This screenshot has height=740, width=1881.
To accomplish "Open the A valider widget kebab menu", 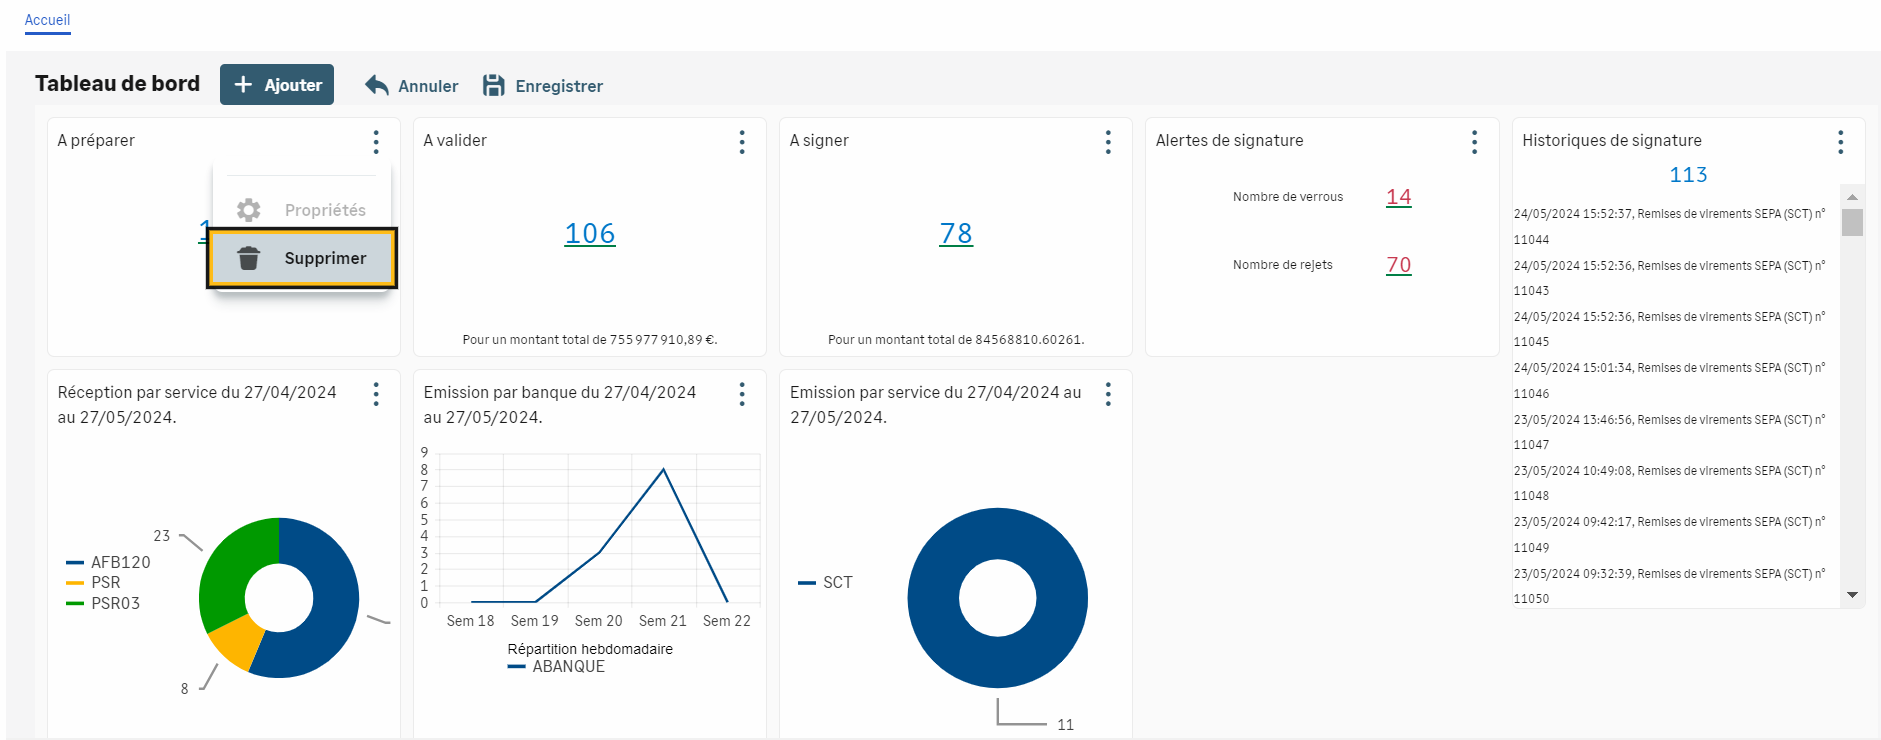I will [x=742, y=142].
